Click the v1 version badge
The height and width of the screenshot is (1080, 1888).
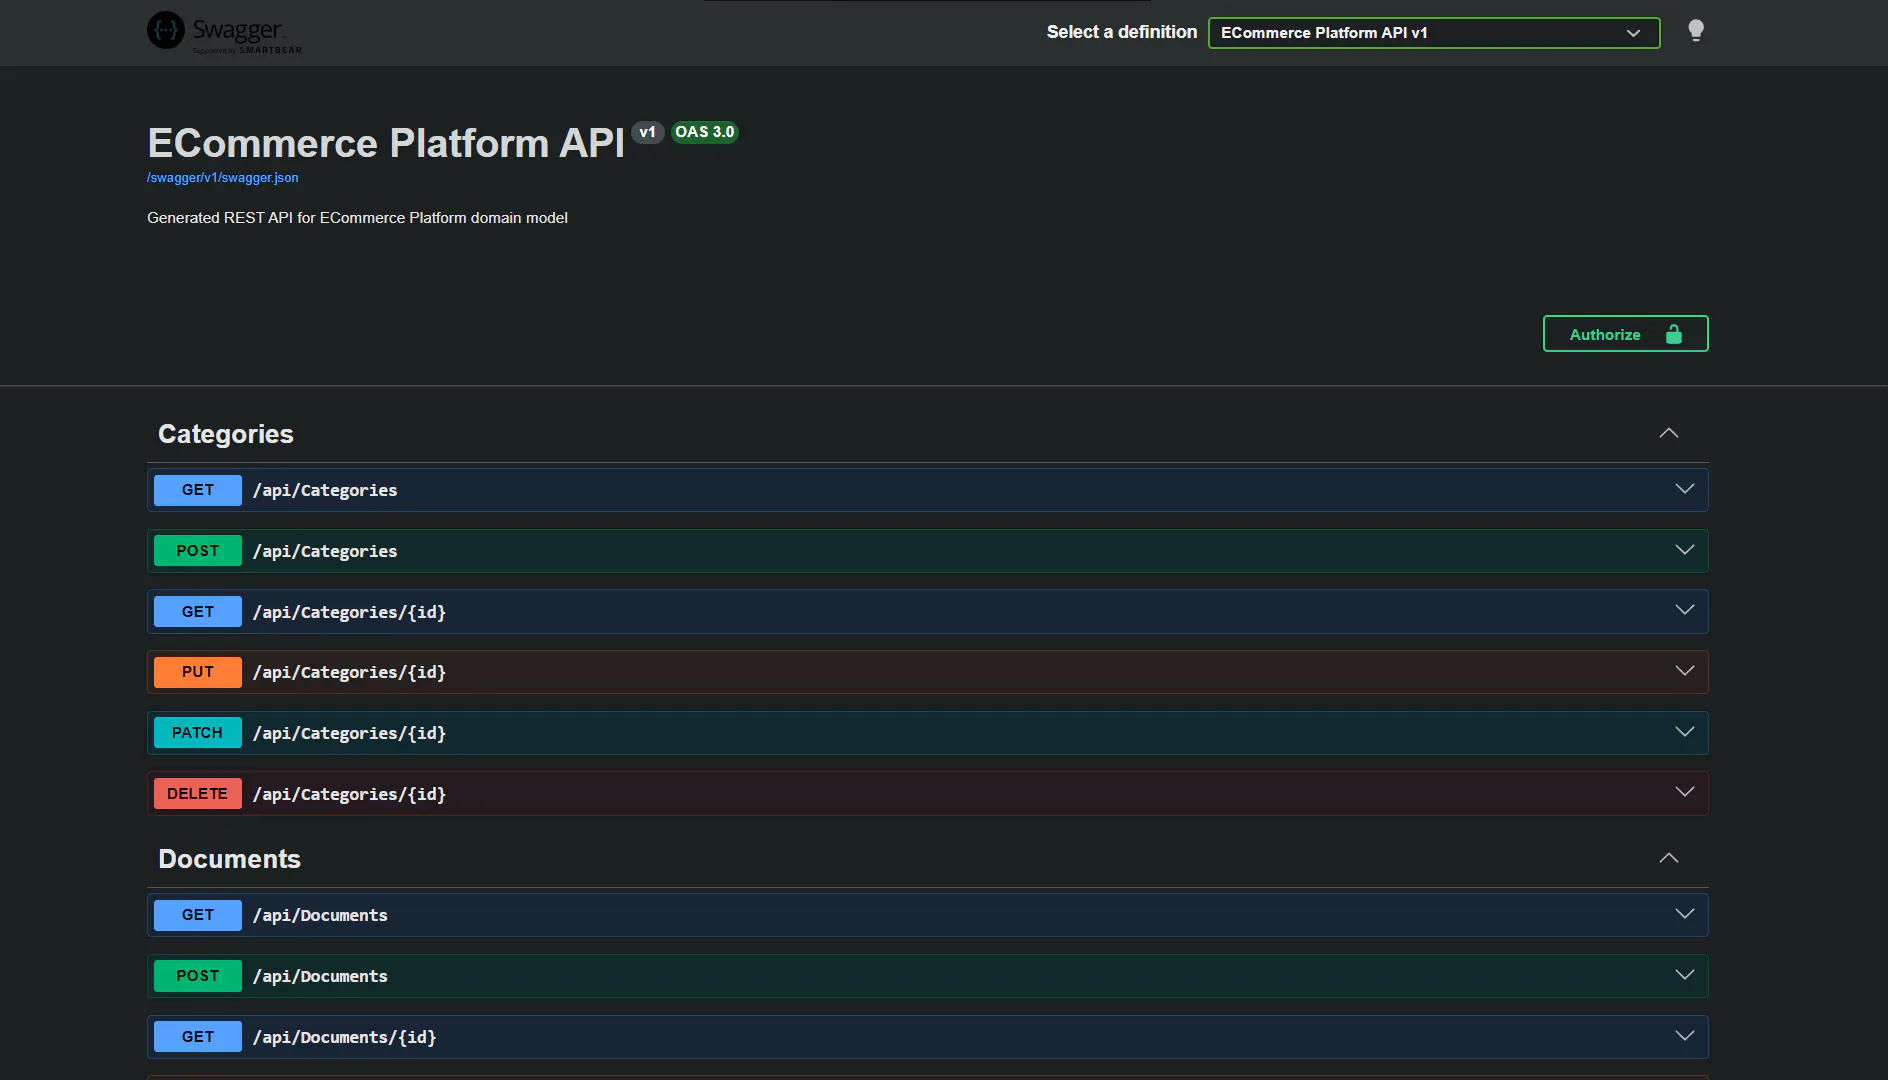(648, 132)
